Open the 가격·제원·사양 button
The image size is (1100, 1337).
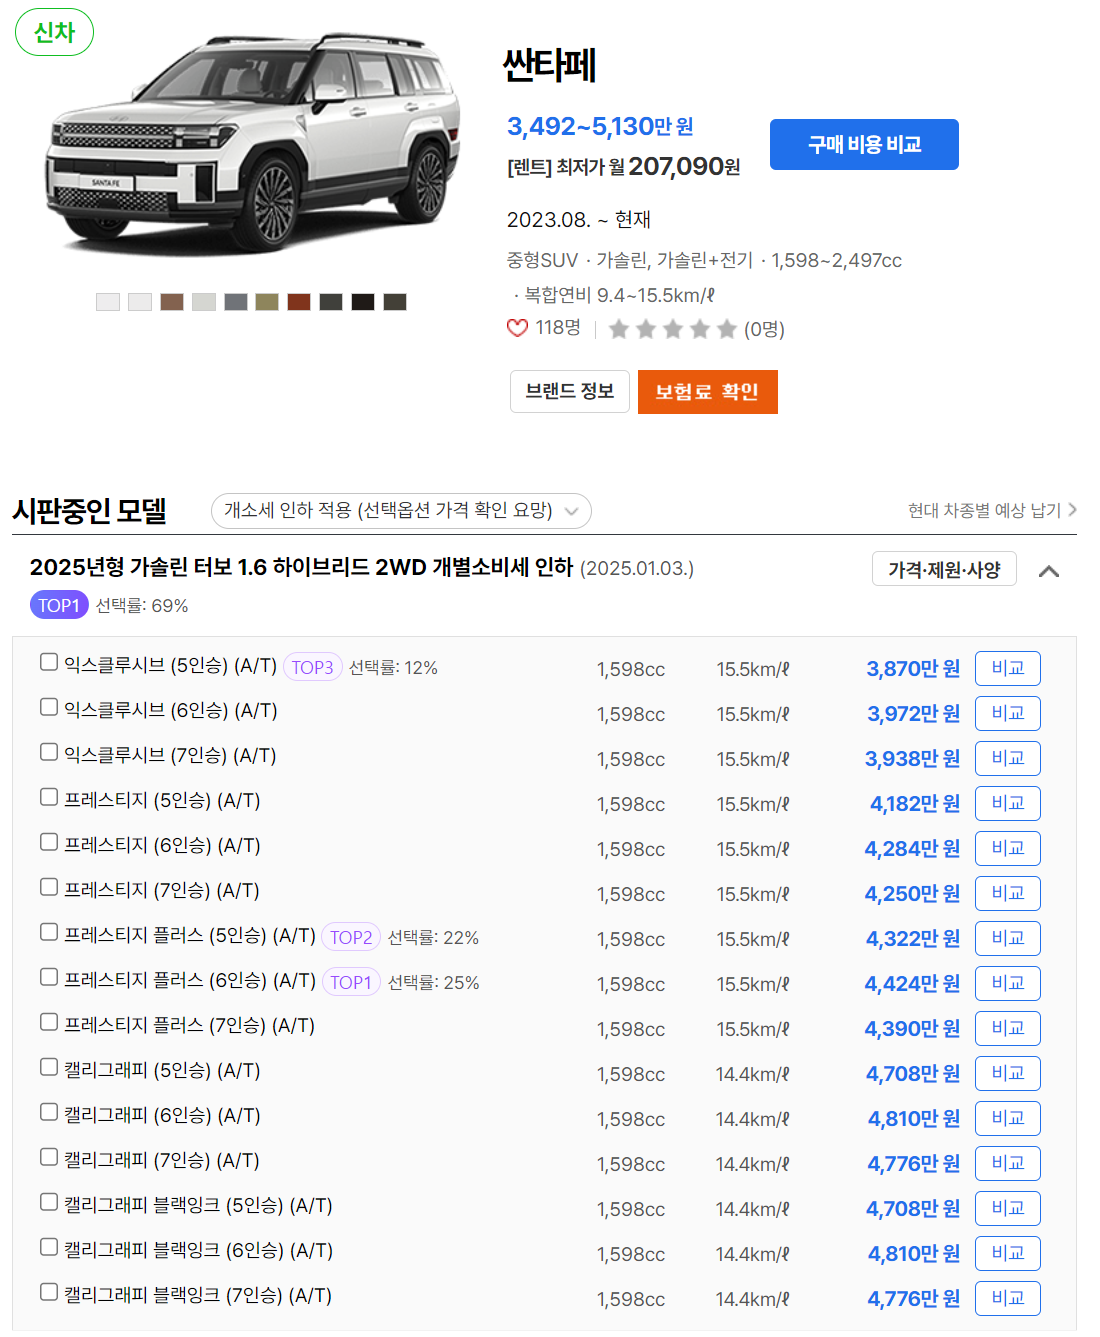(944, 569)
